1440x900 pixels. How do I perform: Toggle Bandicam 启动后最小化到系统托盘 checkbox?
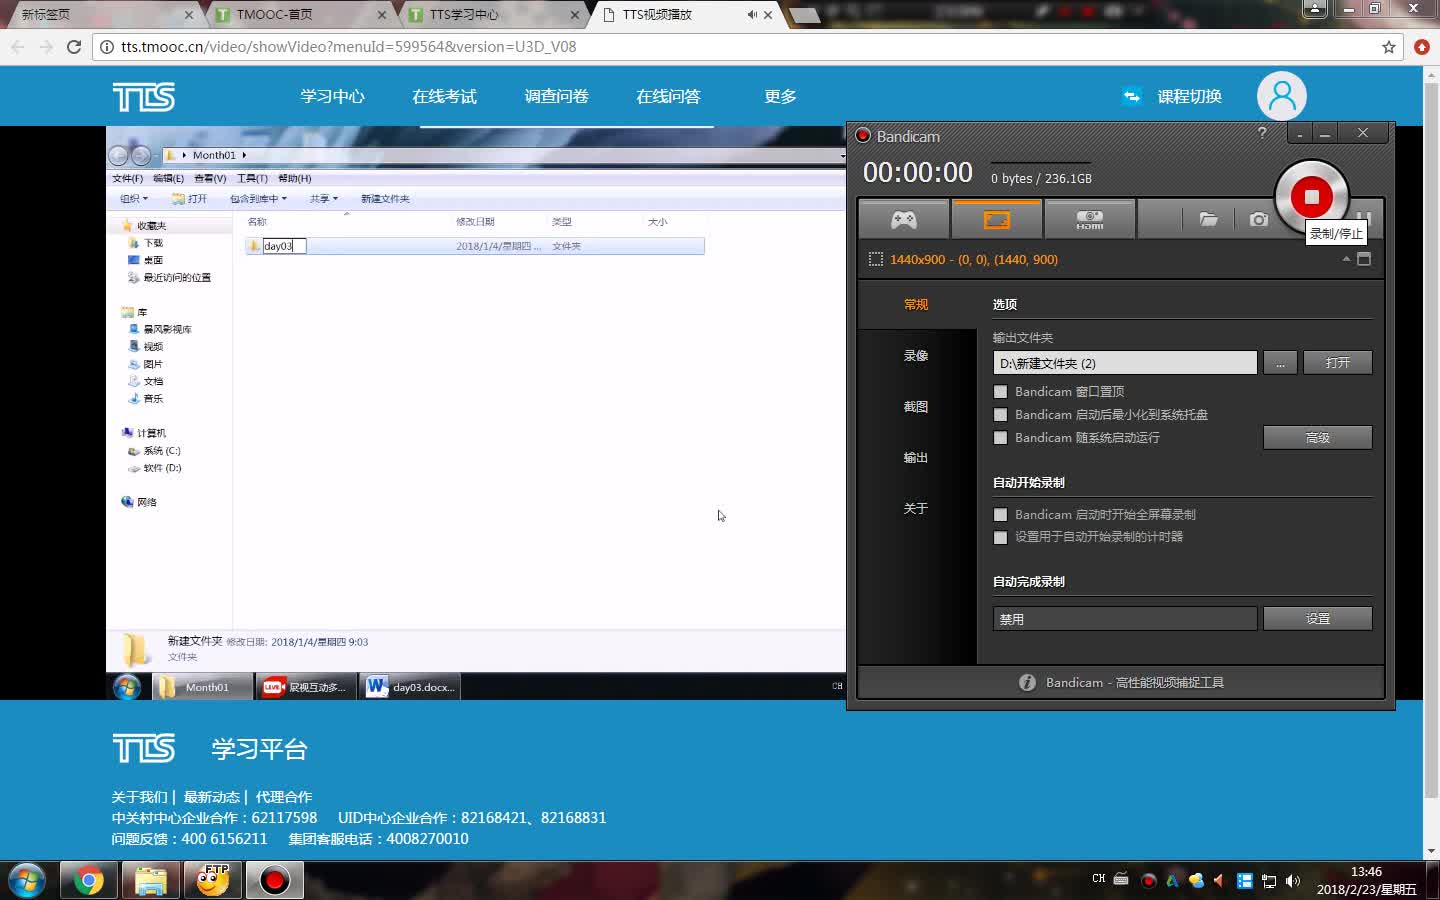click(x=1000, y=415)
